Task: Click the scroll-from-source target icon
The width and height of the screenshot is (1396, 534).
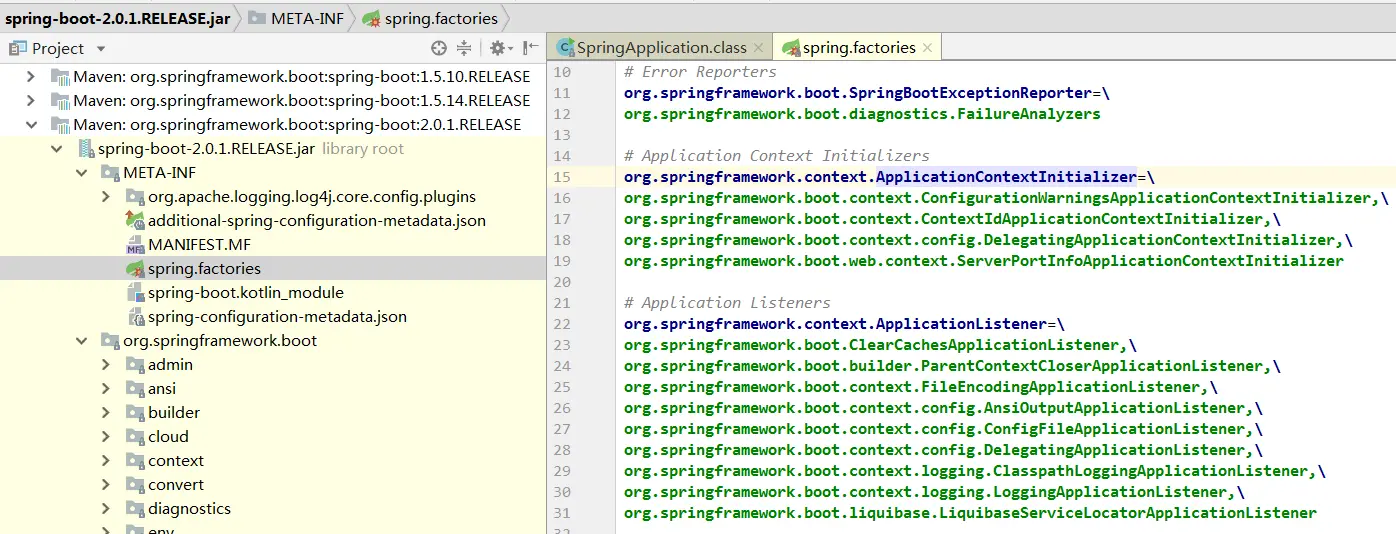Action: point(438,48)
